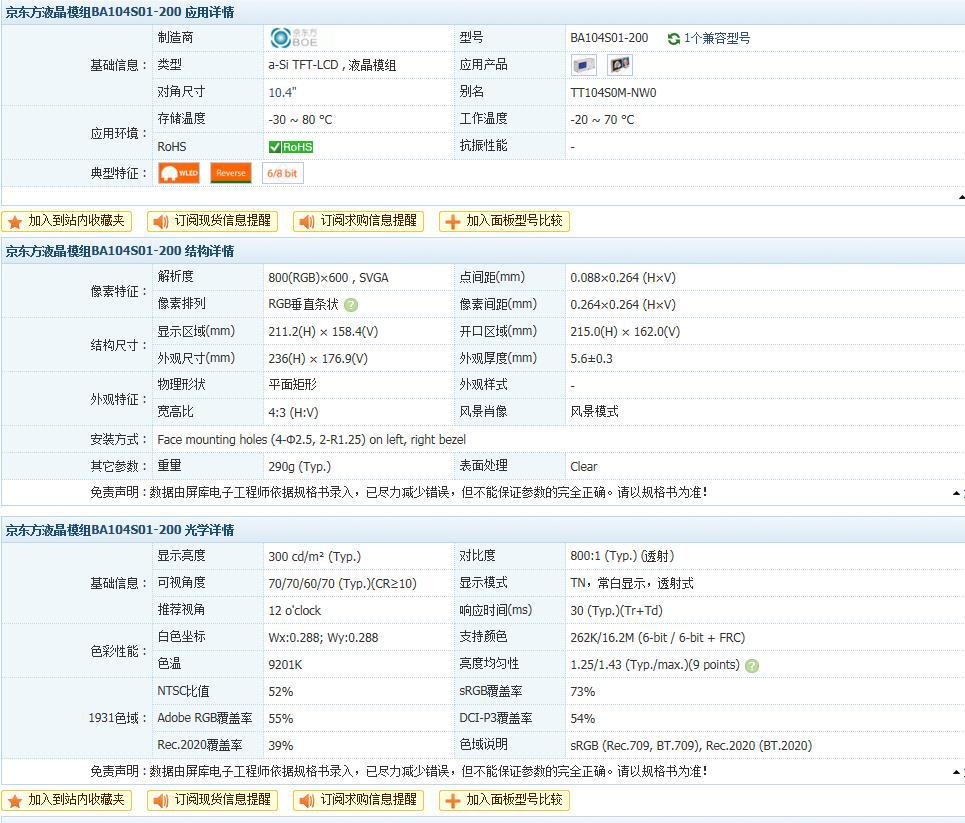
Task: Click bottom 加入面板型号比较 button
Action: (x=505, y=800)
